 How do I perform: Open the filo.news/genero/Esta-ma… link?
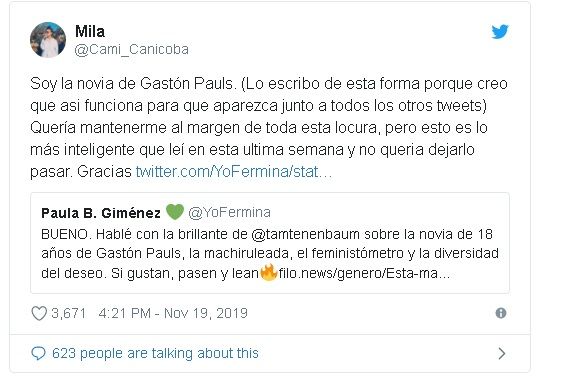364,273
